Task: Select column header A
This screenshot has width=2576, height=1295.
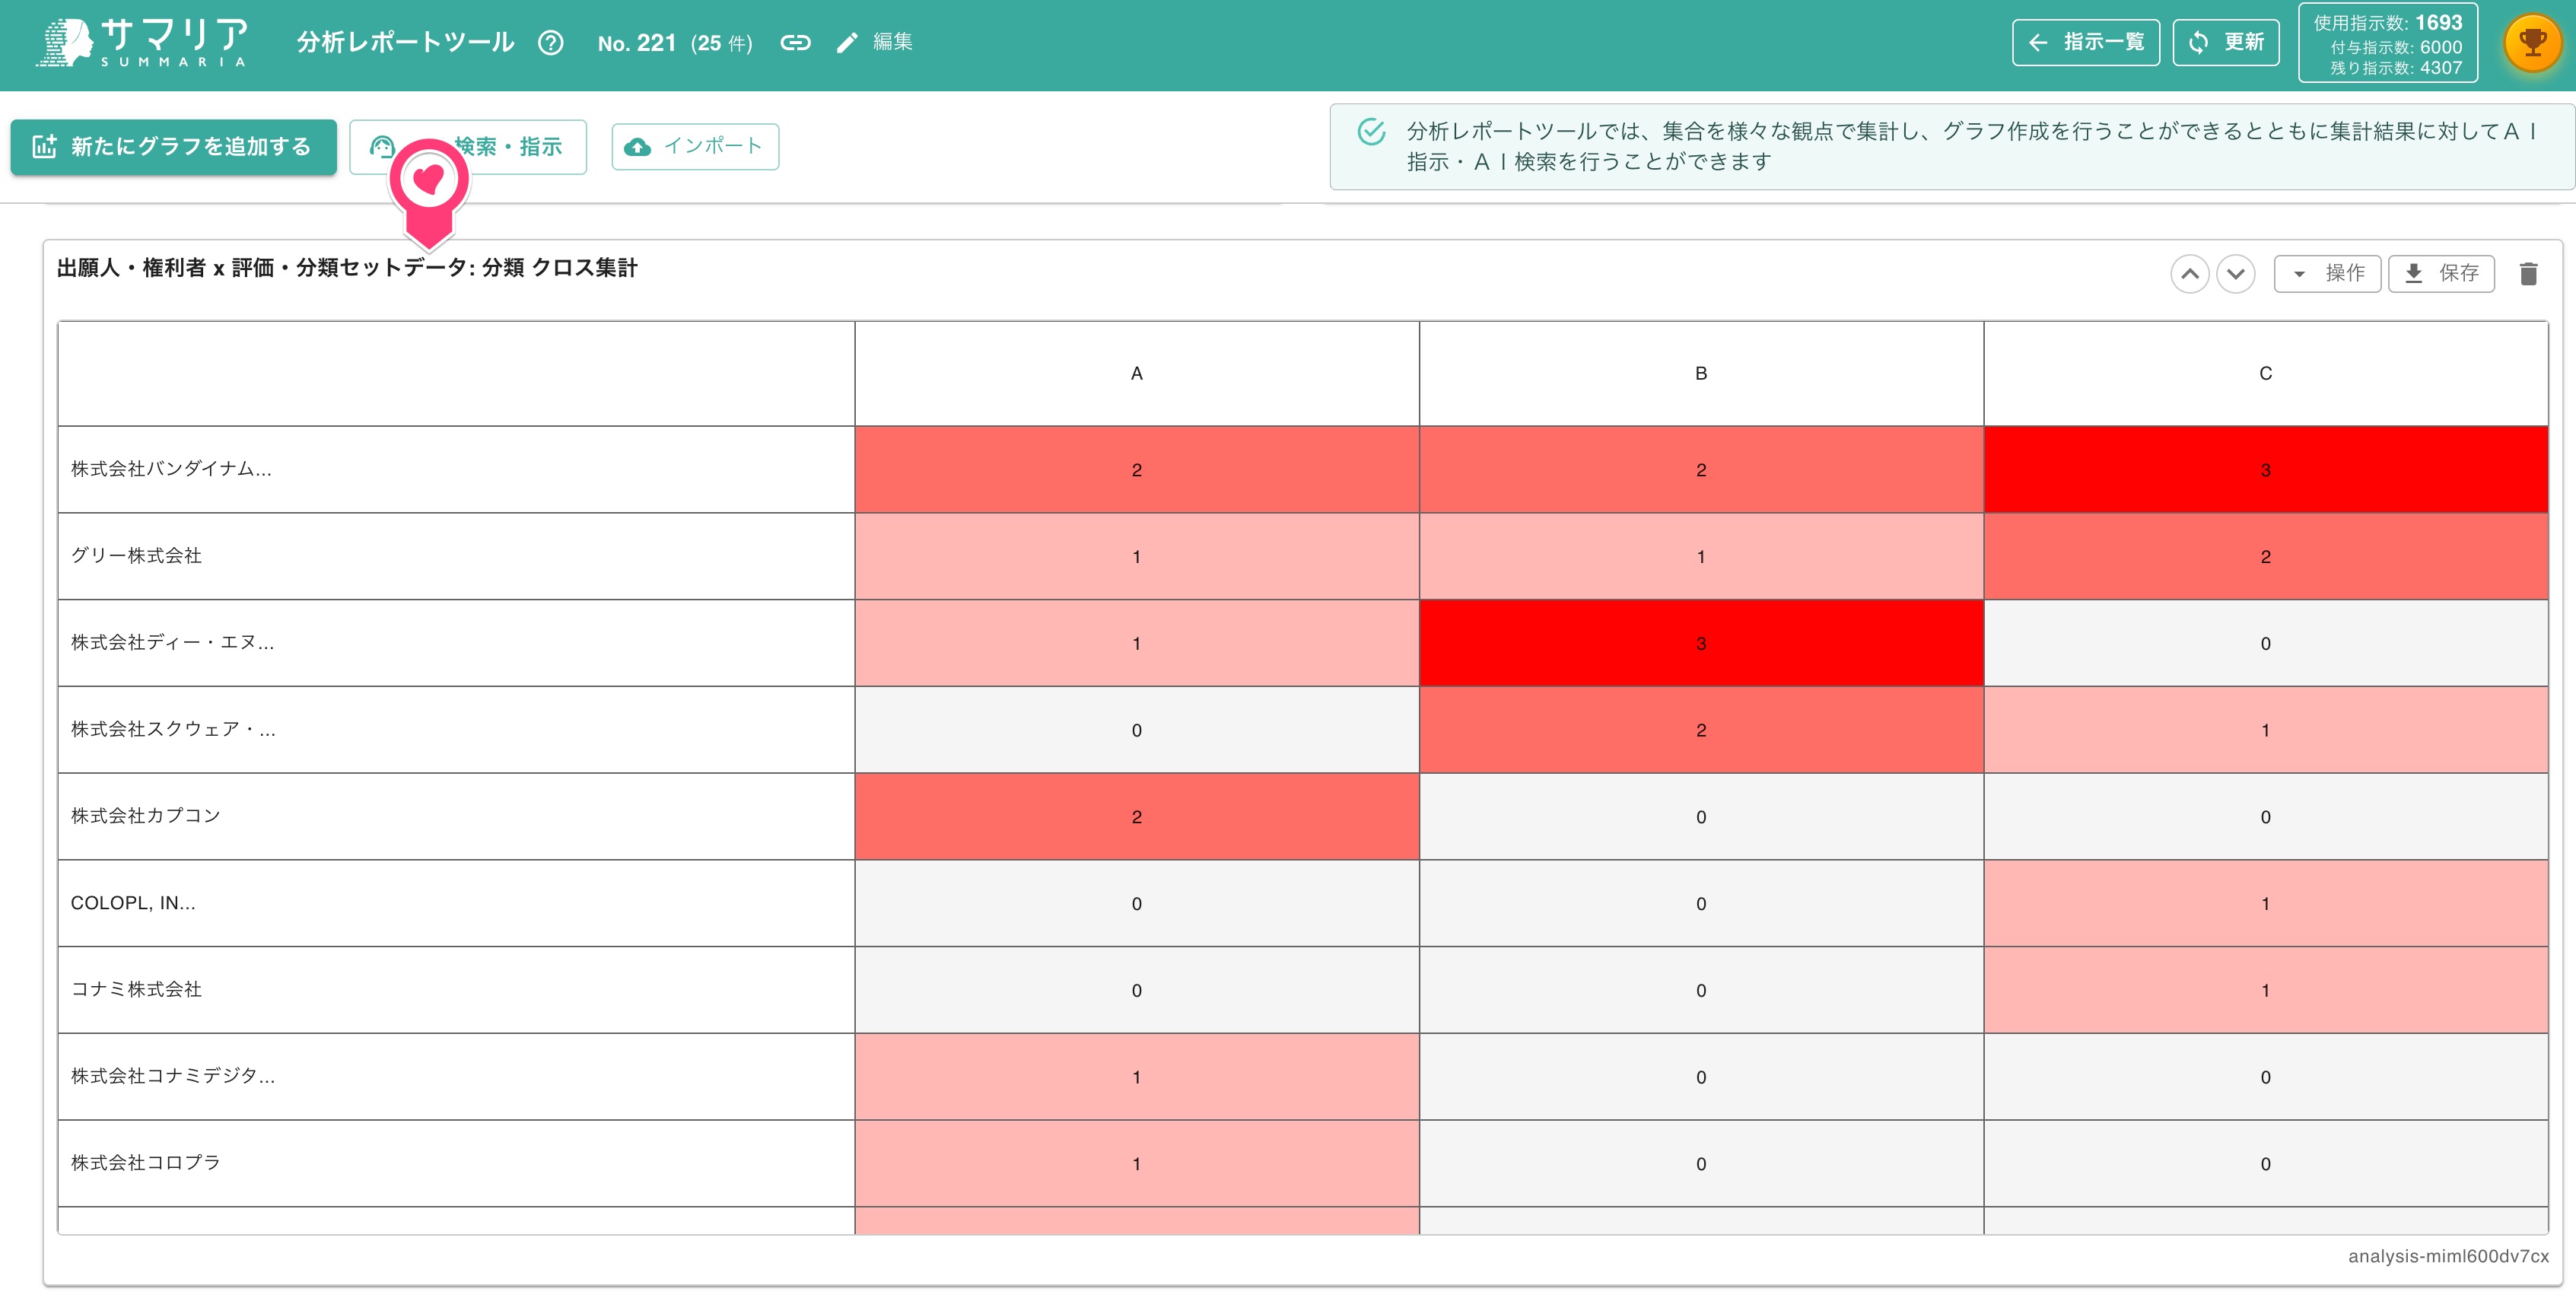Action: point(1137,373)
